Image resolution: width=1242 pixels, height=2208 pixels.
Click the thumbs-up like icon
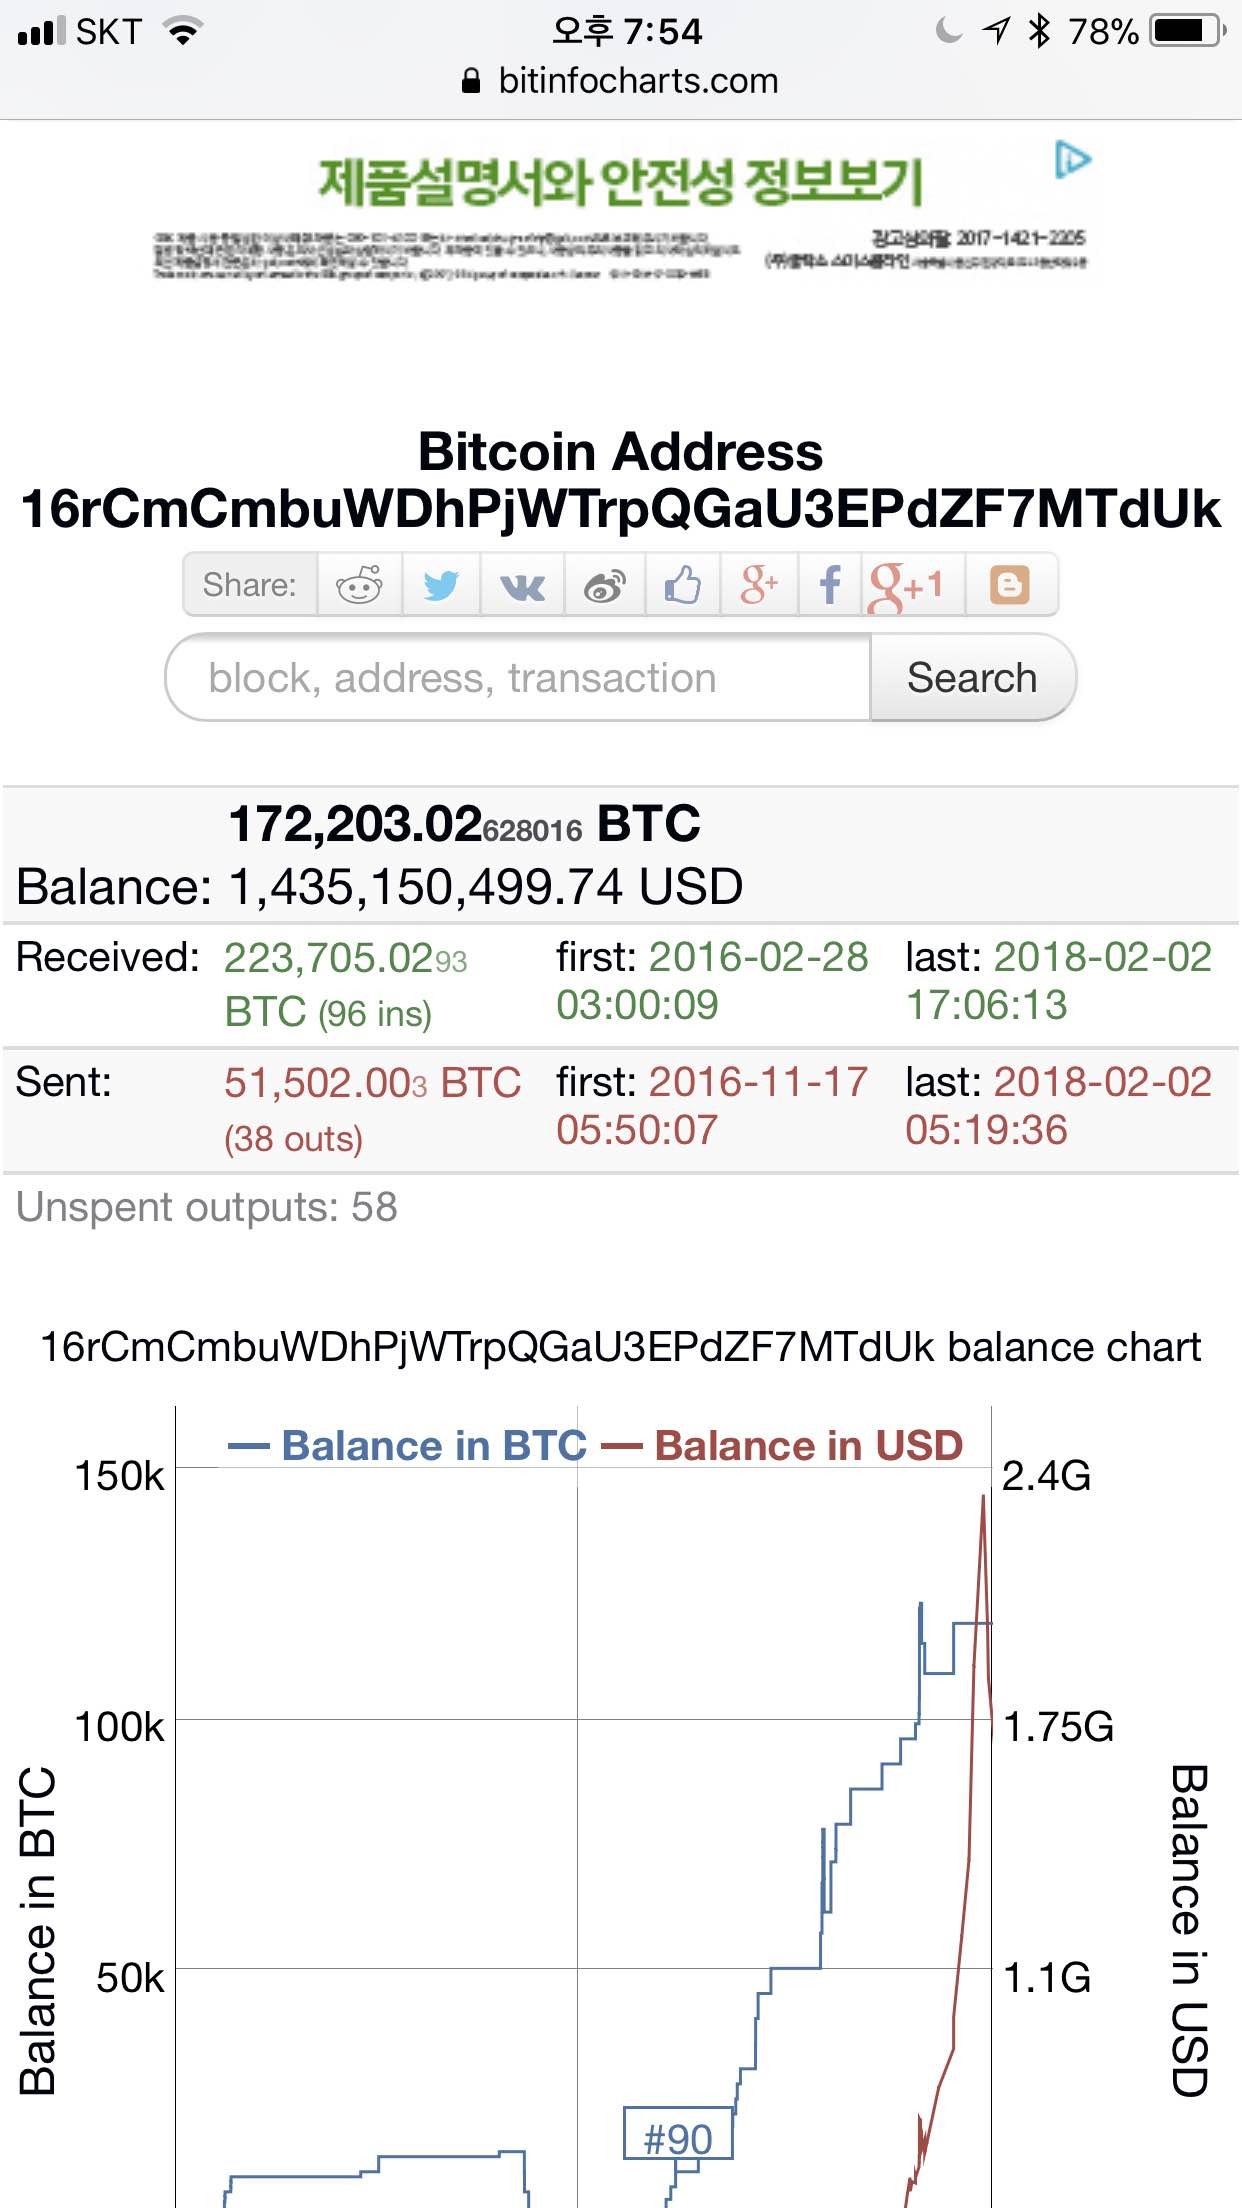[683, 585]
